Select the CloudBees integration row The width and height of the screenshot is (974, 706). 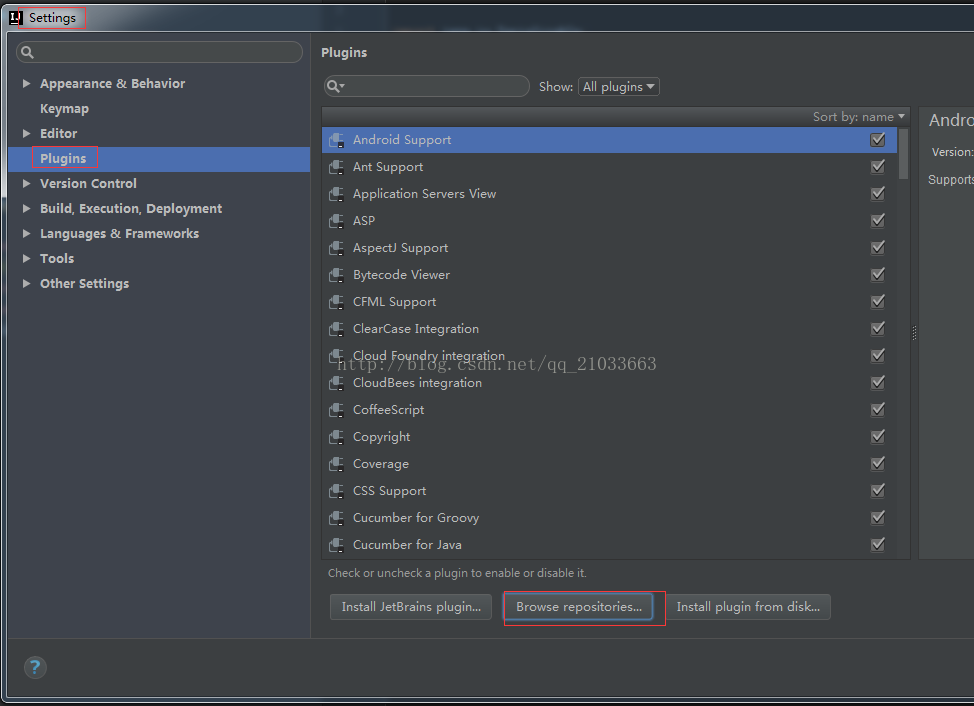point(609,383)
